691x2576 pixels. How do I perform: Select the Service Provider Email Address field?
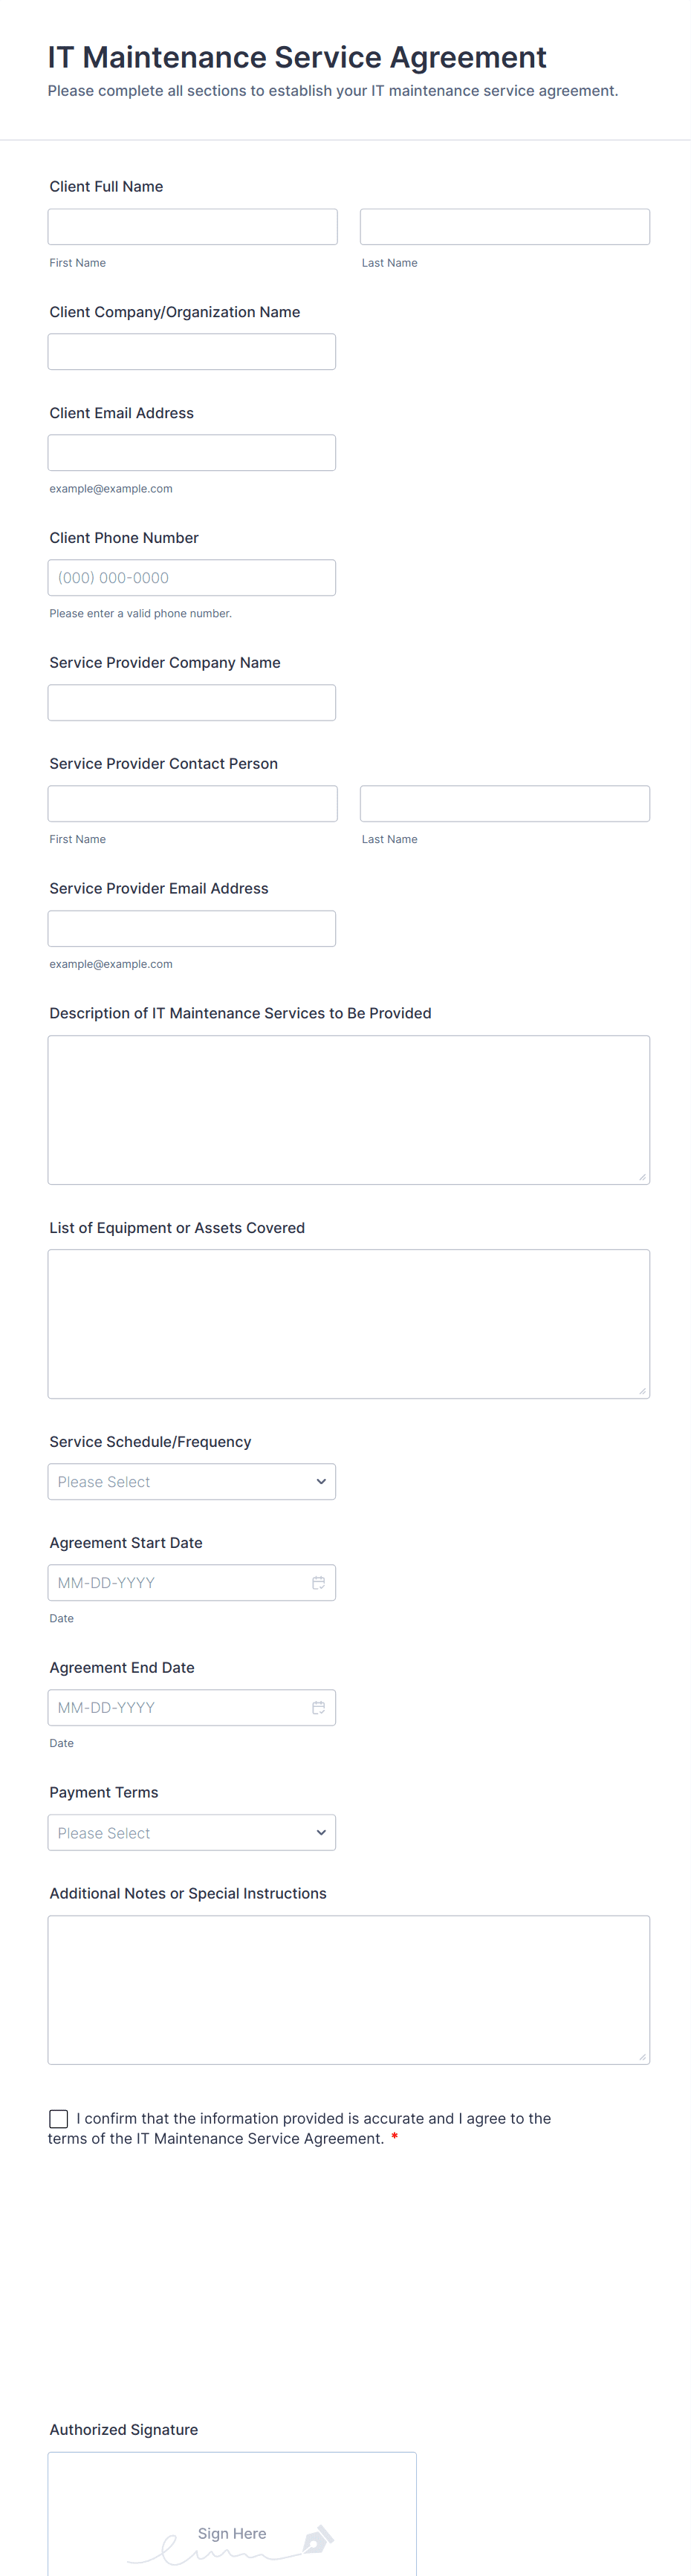tap(192, 929)
